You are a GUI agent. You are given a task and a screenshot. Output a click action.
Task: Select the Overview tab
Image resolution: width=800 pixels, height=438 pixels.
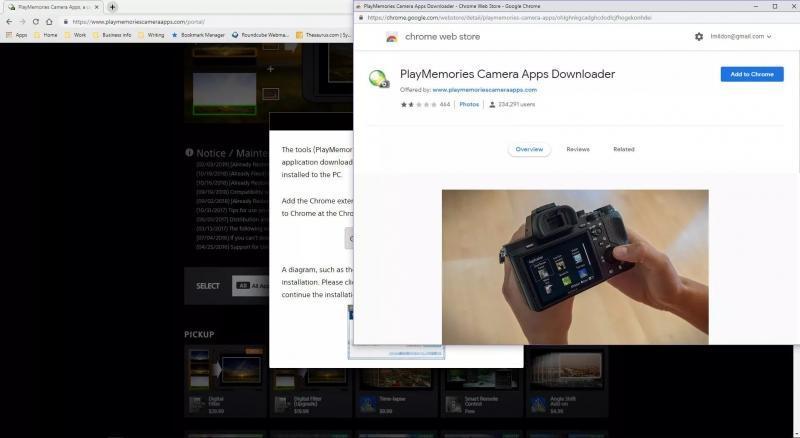pyautogui.click(x=529, y=149)
